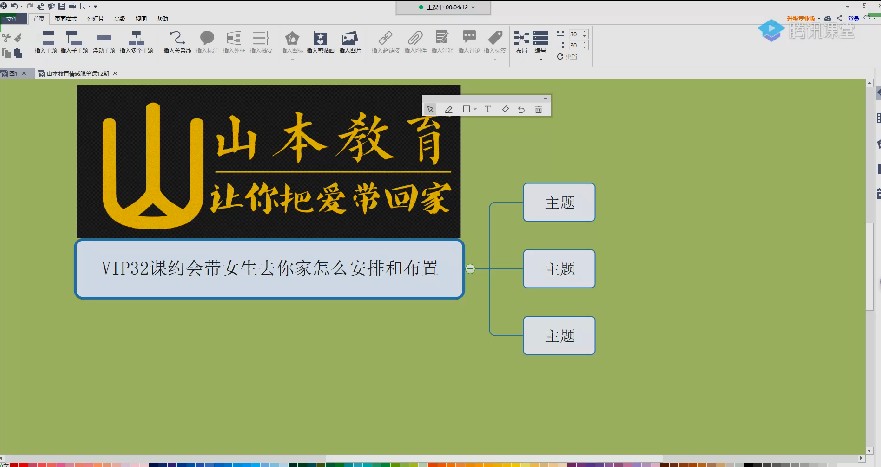The image size is (881, 467).
Task: Open the pentagon insert-icon marker tool
Action: pos(292,38)
